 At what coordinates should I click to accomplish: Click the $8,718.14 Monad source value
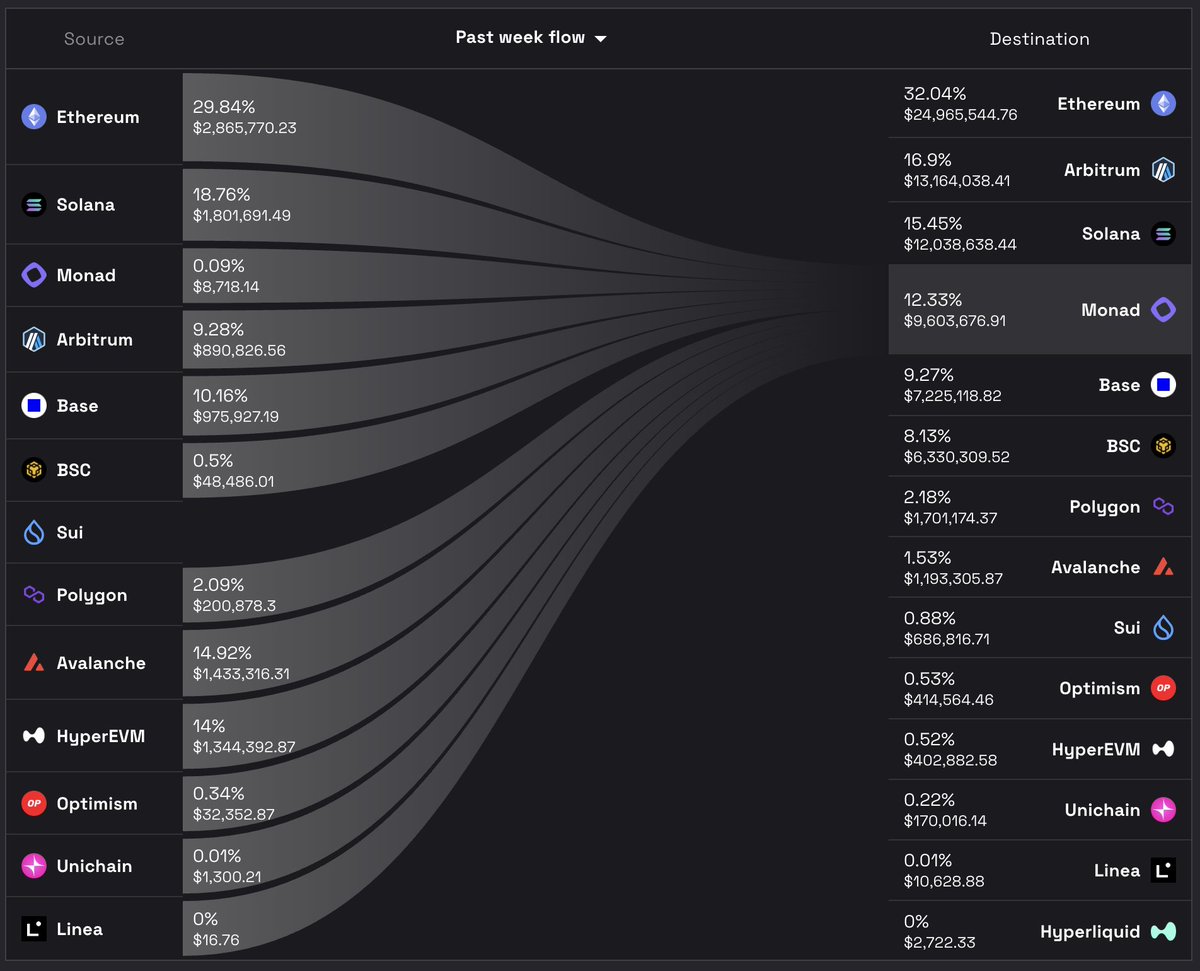click(x=226, y=287)
